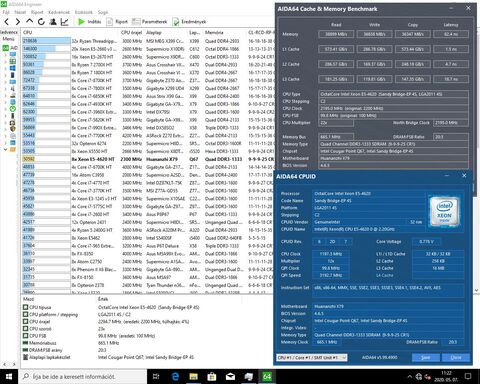The image size is (480, 384).
Task: Select the 4x Ryzen 5 2400G HT result row
Action: (148, 230)
